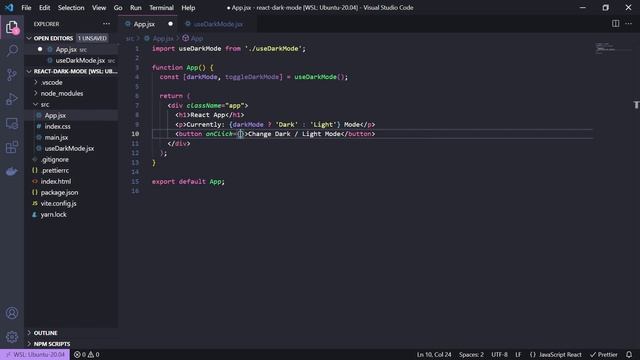Open package.json file
Screen dimensions: 640x360
pyautogui.click(x=59, y=193)
